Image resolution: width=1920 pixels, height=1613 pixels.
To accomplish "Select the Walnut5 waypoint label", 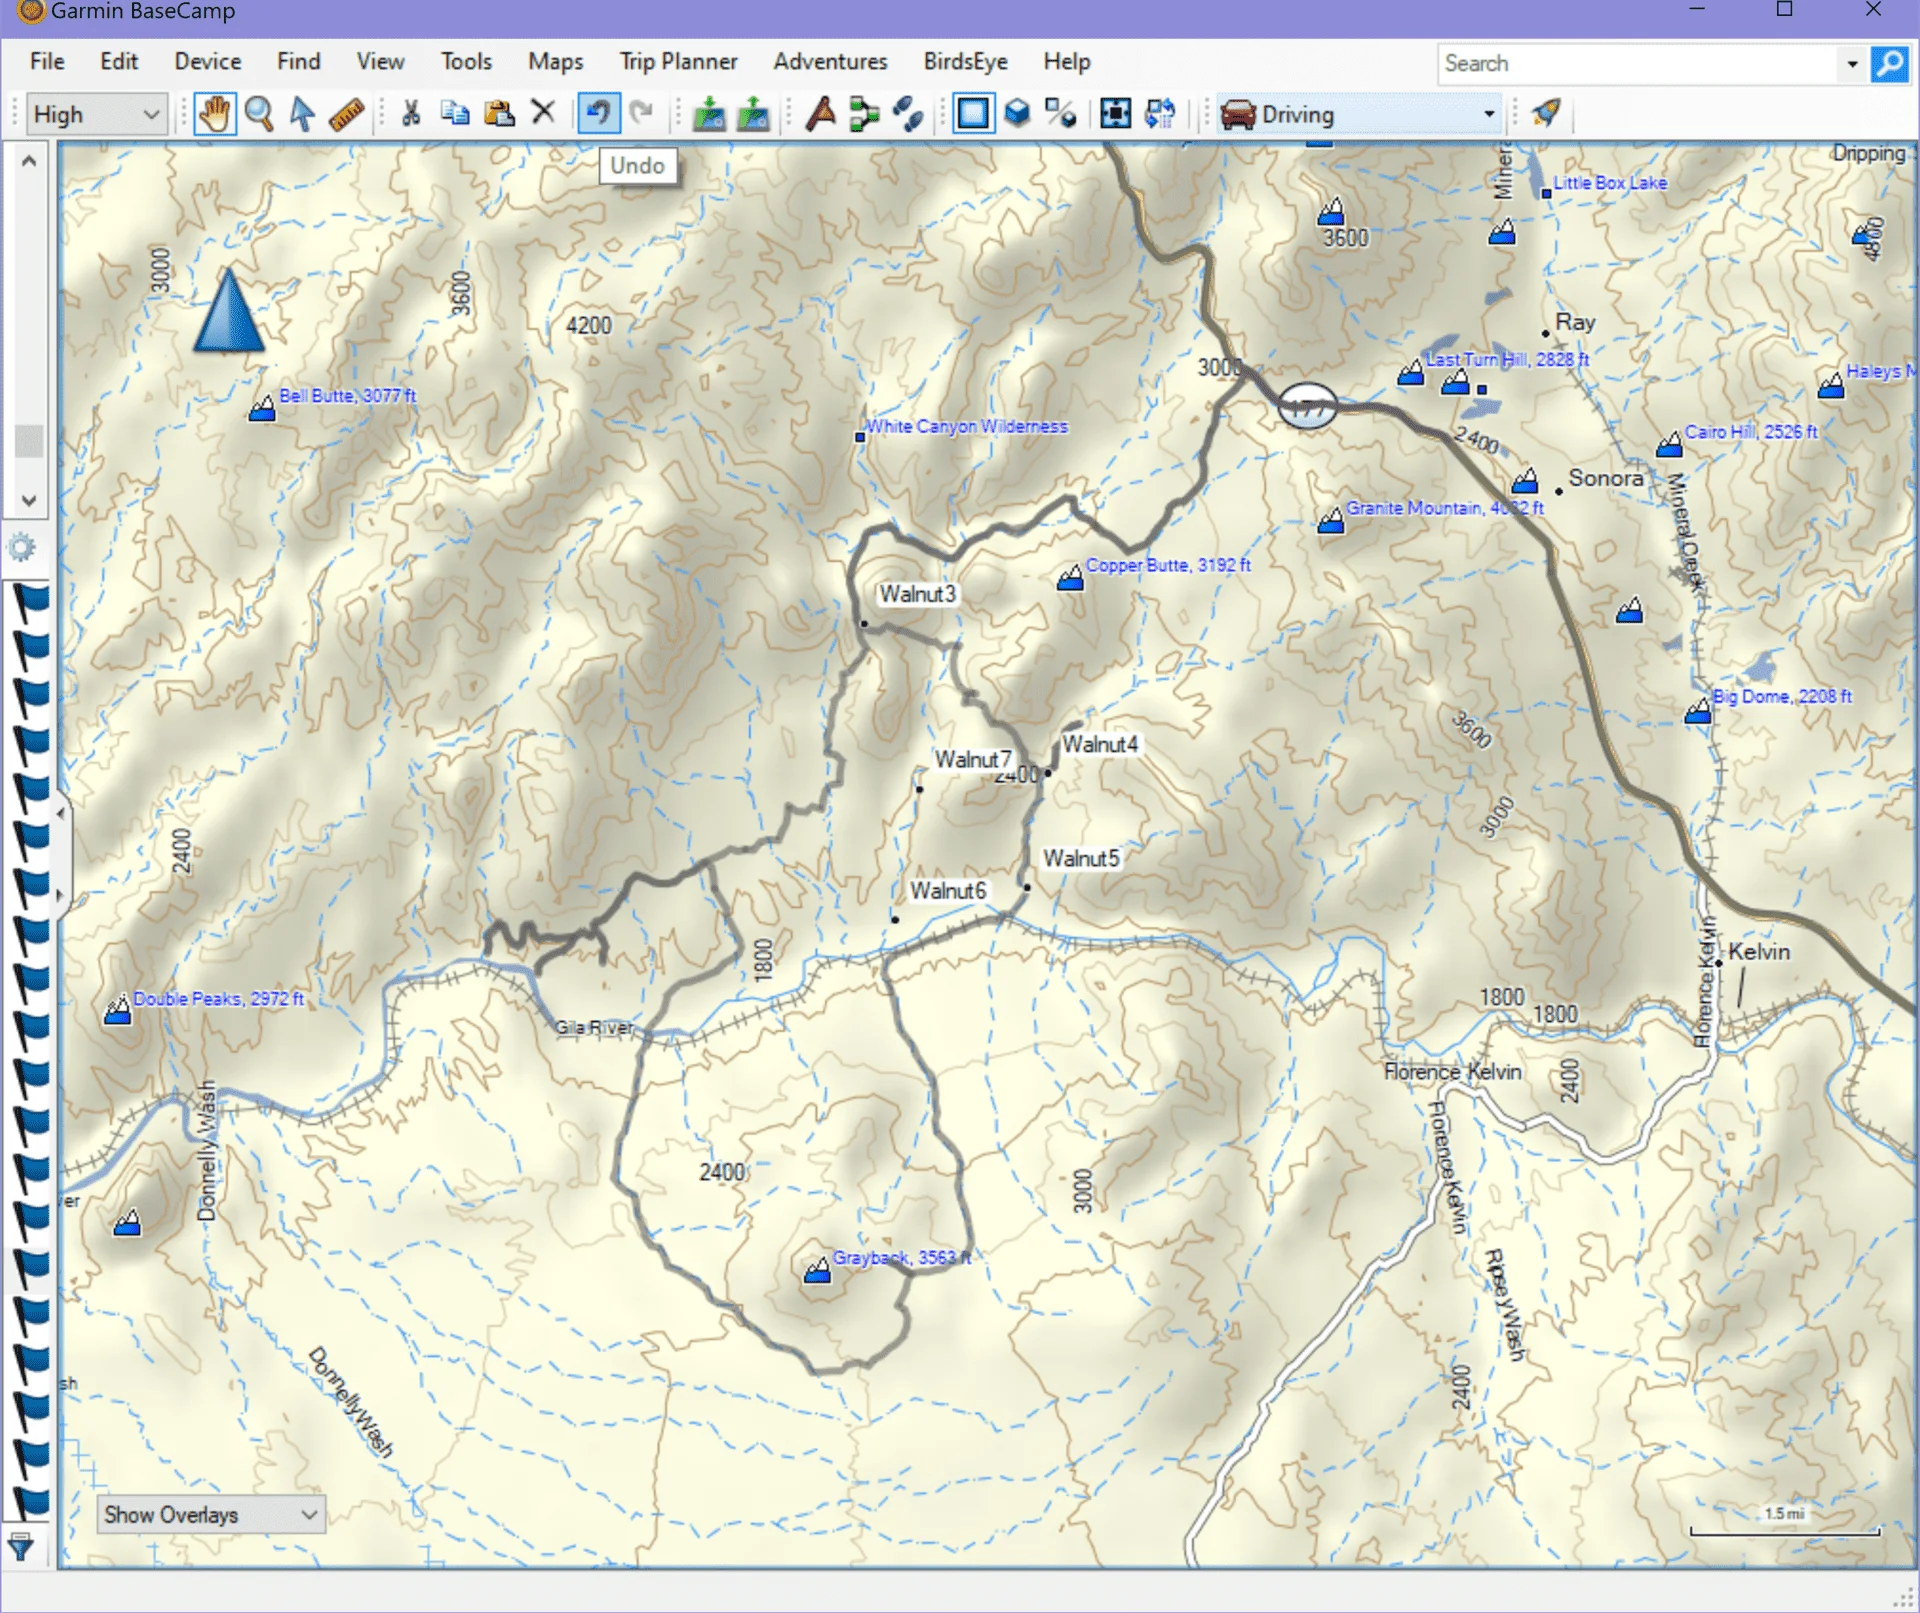I will pos(1081,858).
